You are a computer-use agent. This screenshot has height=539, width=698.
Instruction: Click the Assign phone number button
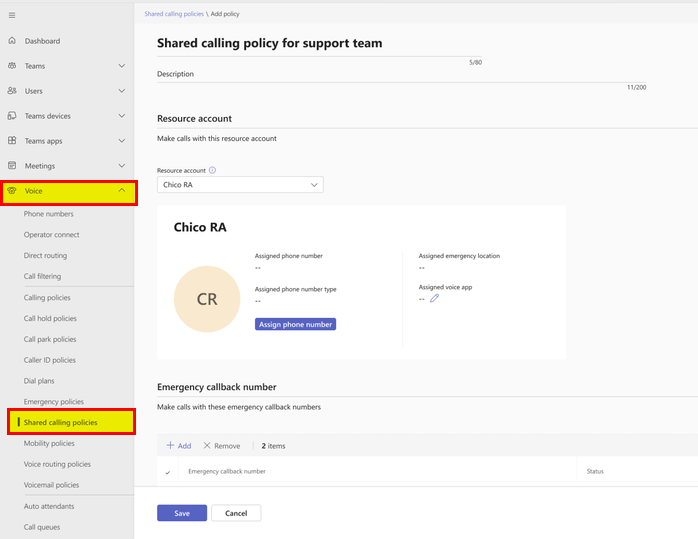(295, 324)
